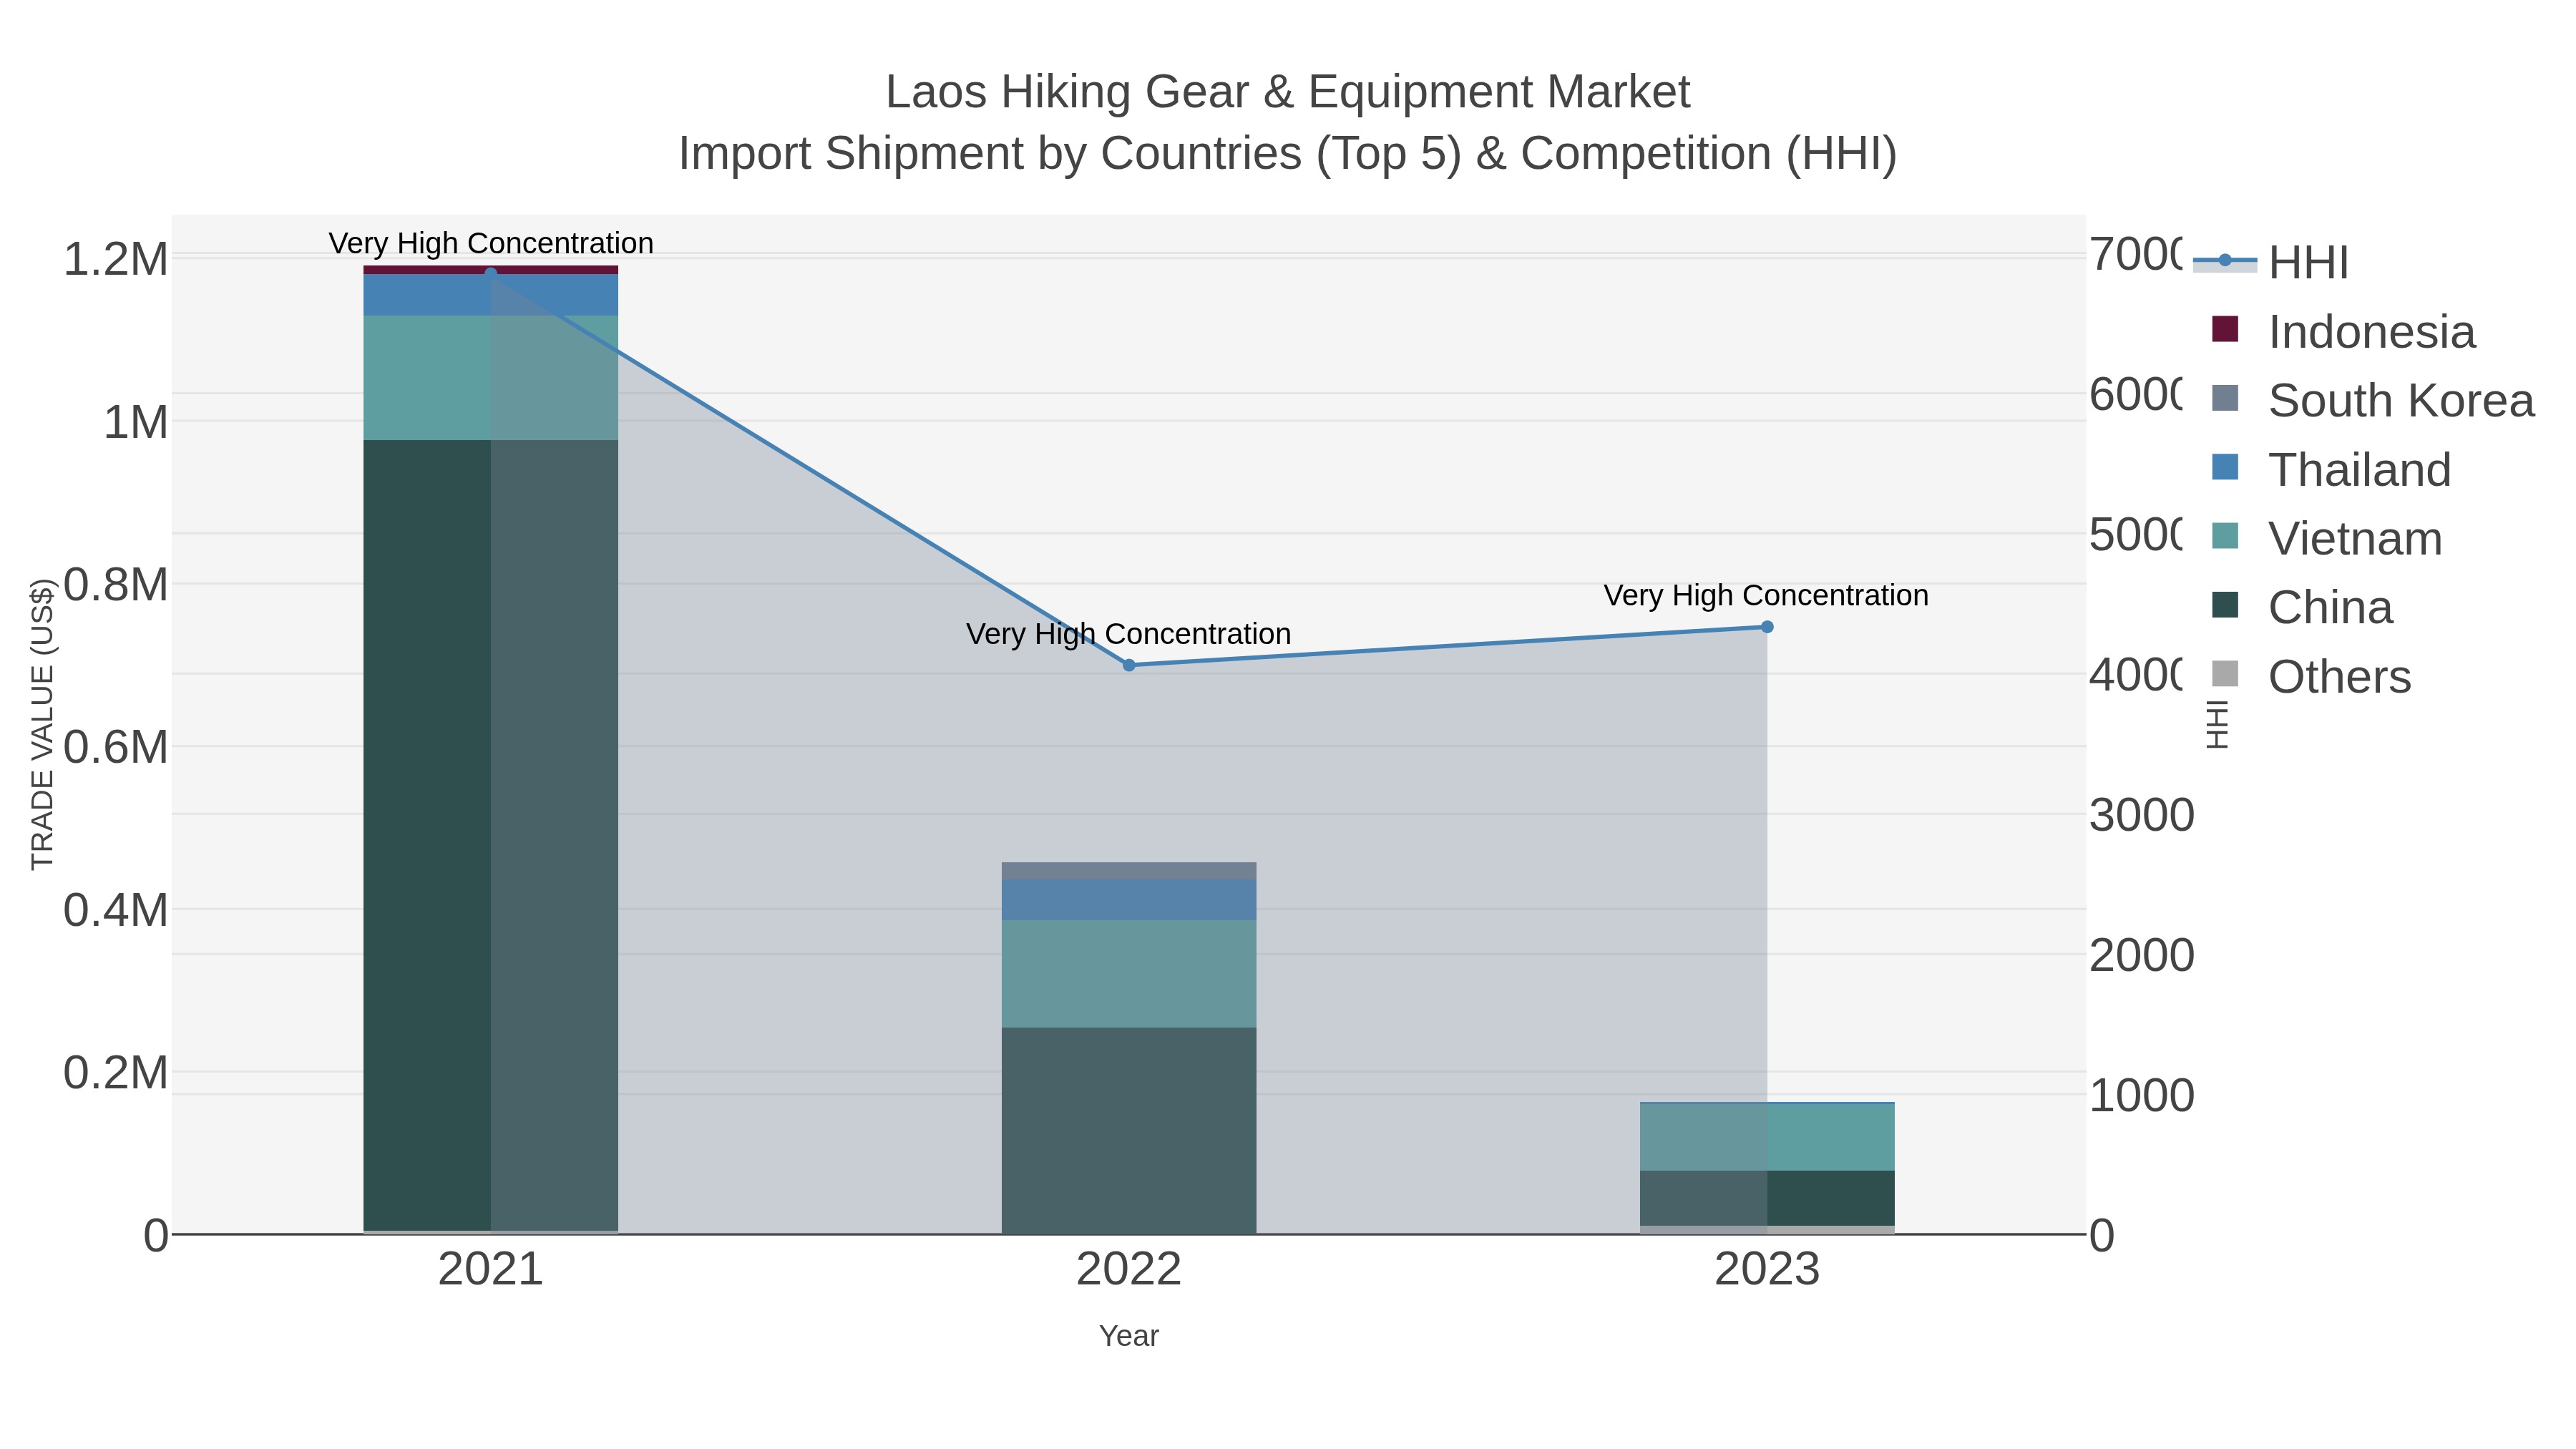
Task: Click the 2023 Very High Concentration annotation
Action: pos(1766,595)
